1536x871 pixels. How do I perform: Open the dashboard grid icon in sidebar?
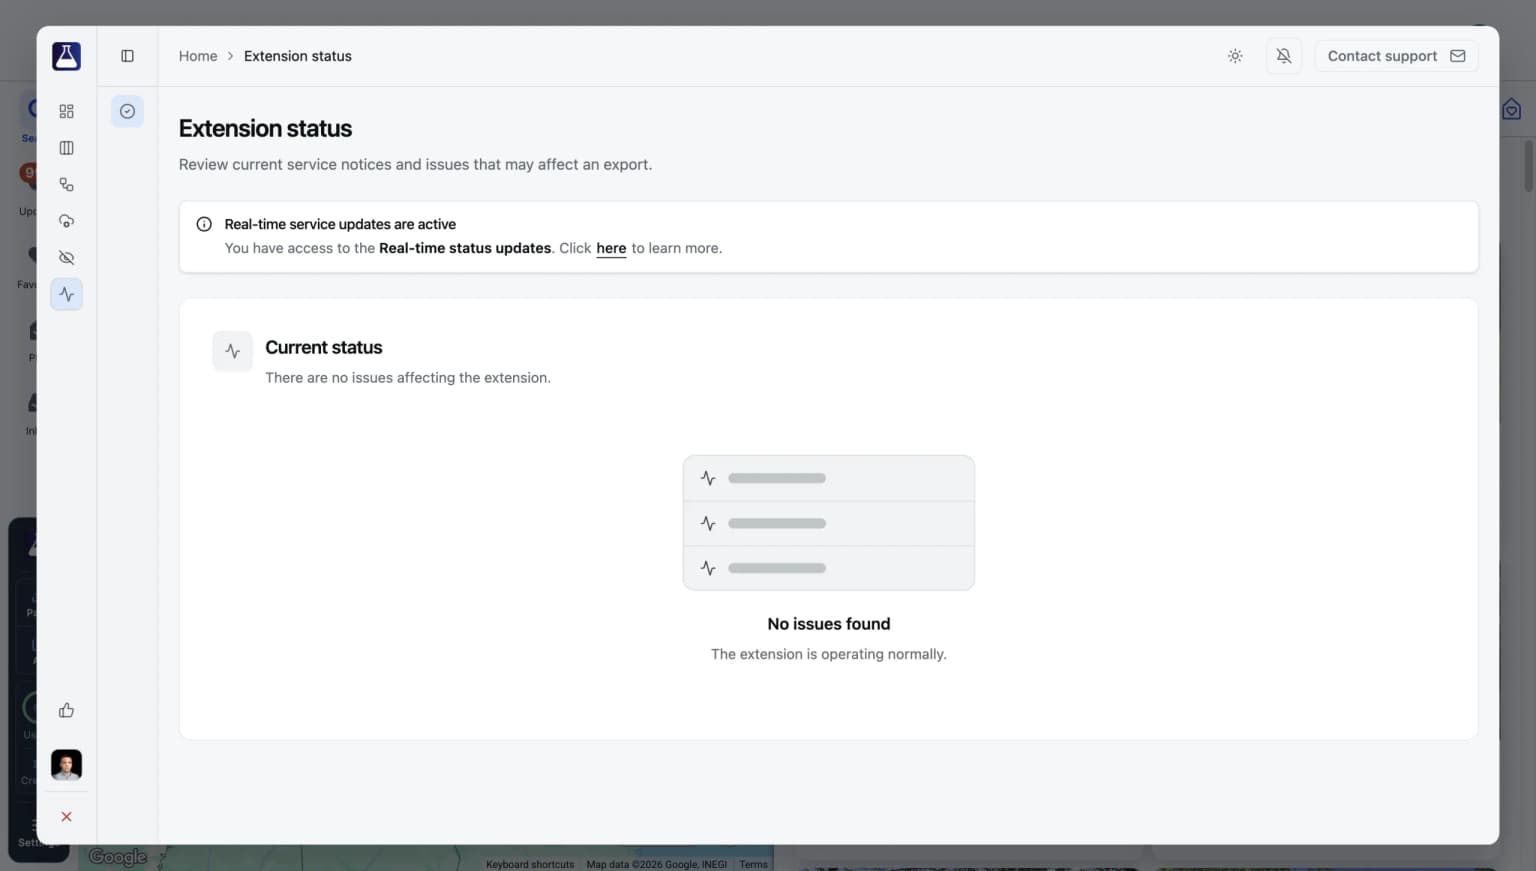[66, 111]
